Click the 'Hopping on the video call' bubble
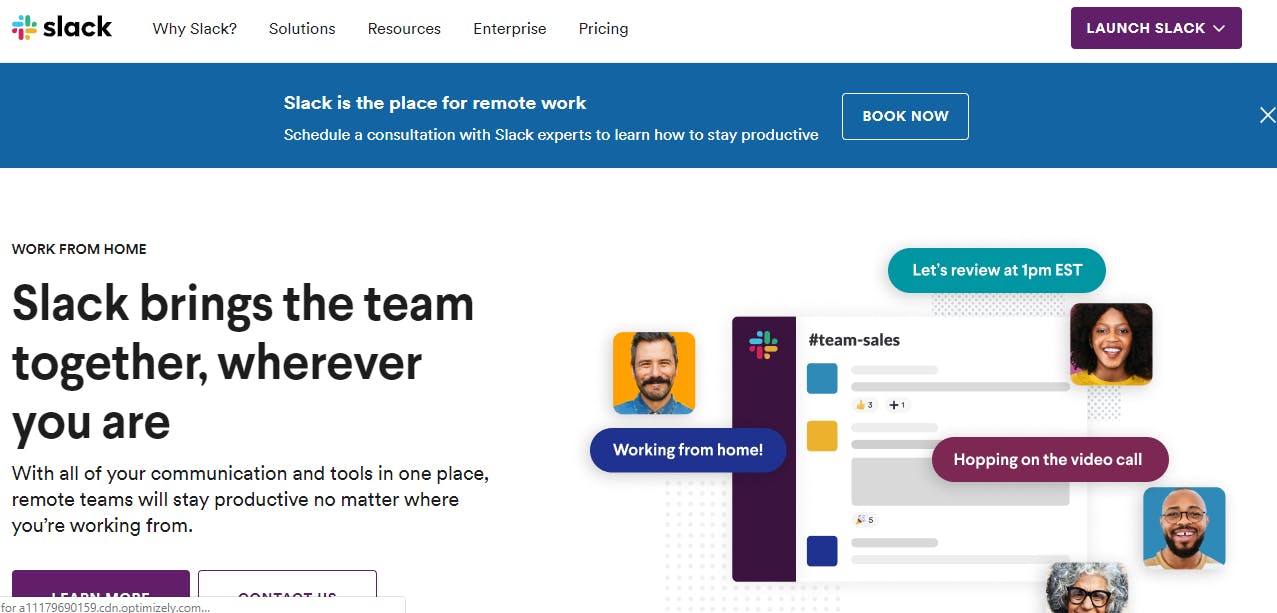This screenshot has height=613, width=1277. coord(1050,460)
